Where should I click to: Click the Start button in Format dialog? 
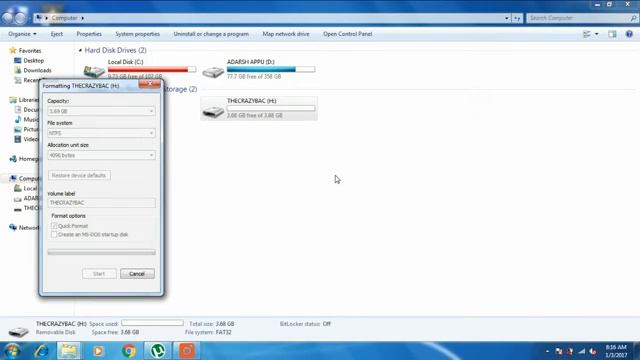pyautogui.click(x=99, y=274)
